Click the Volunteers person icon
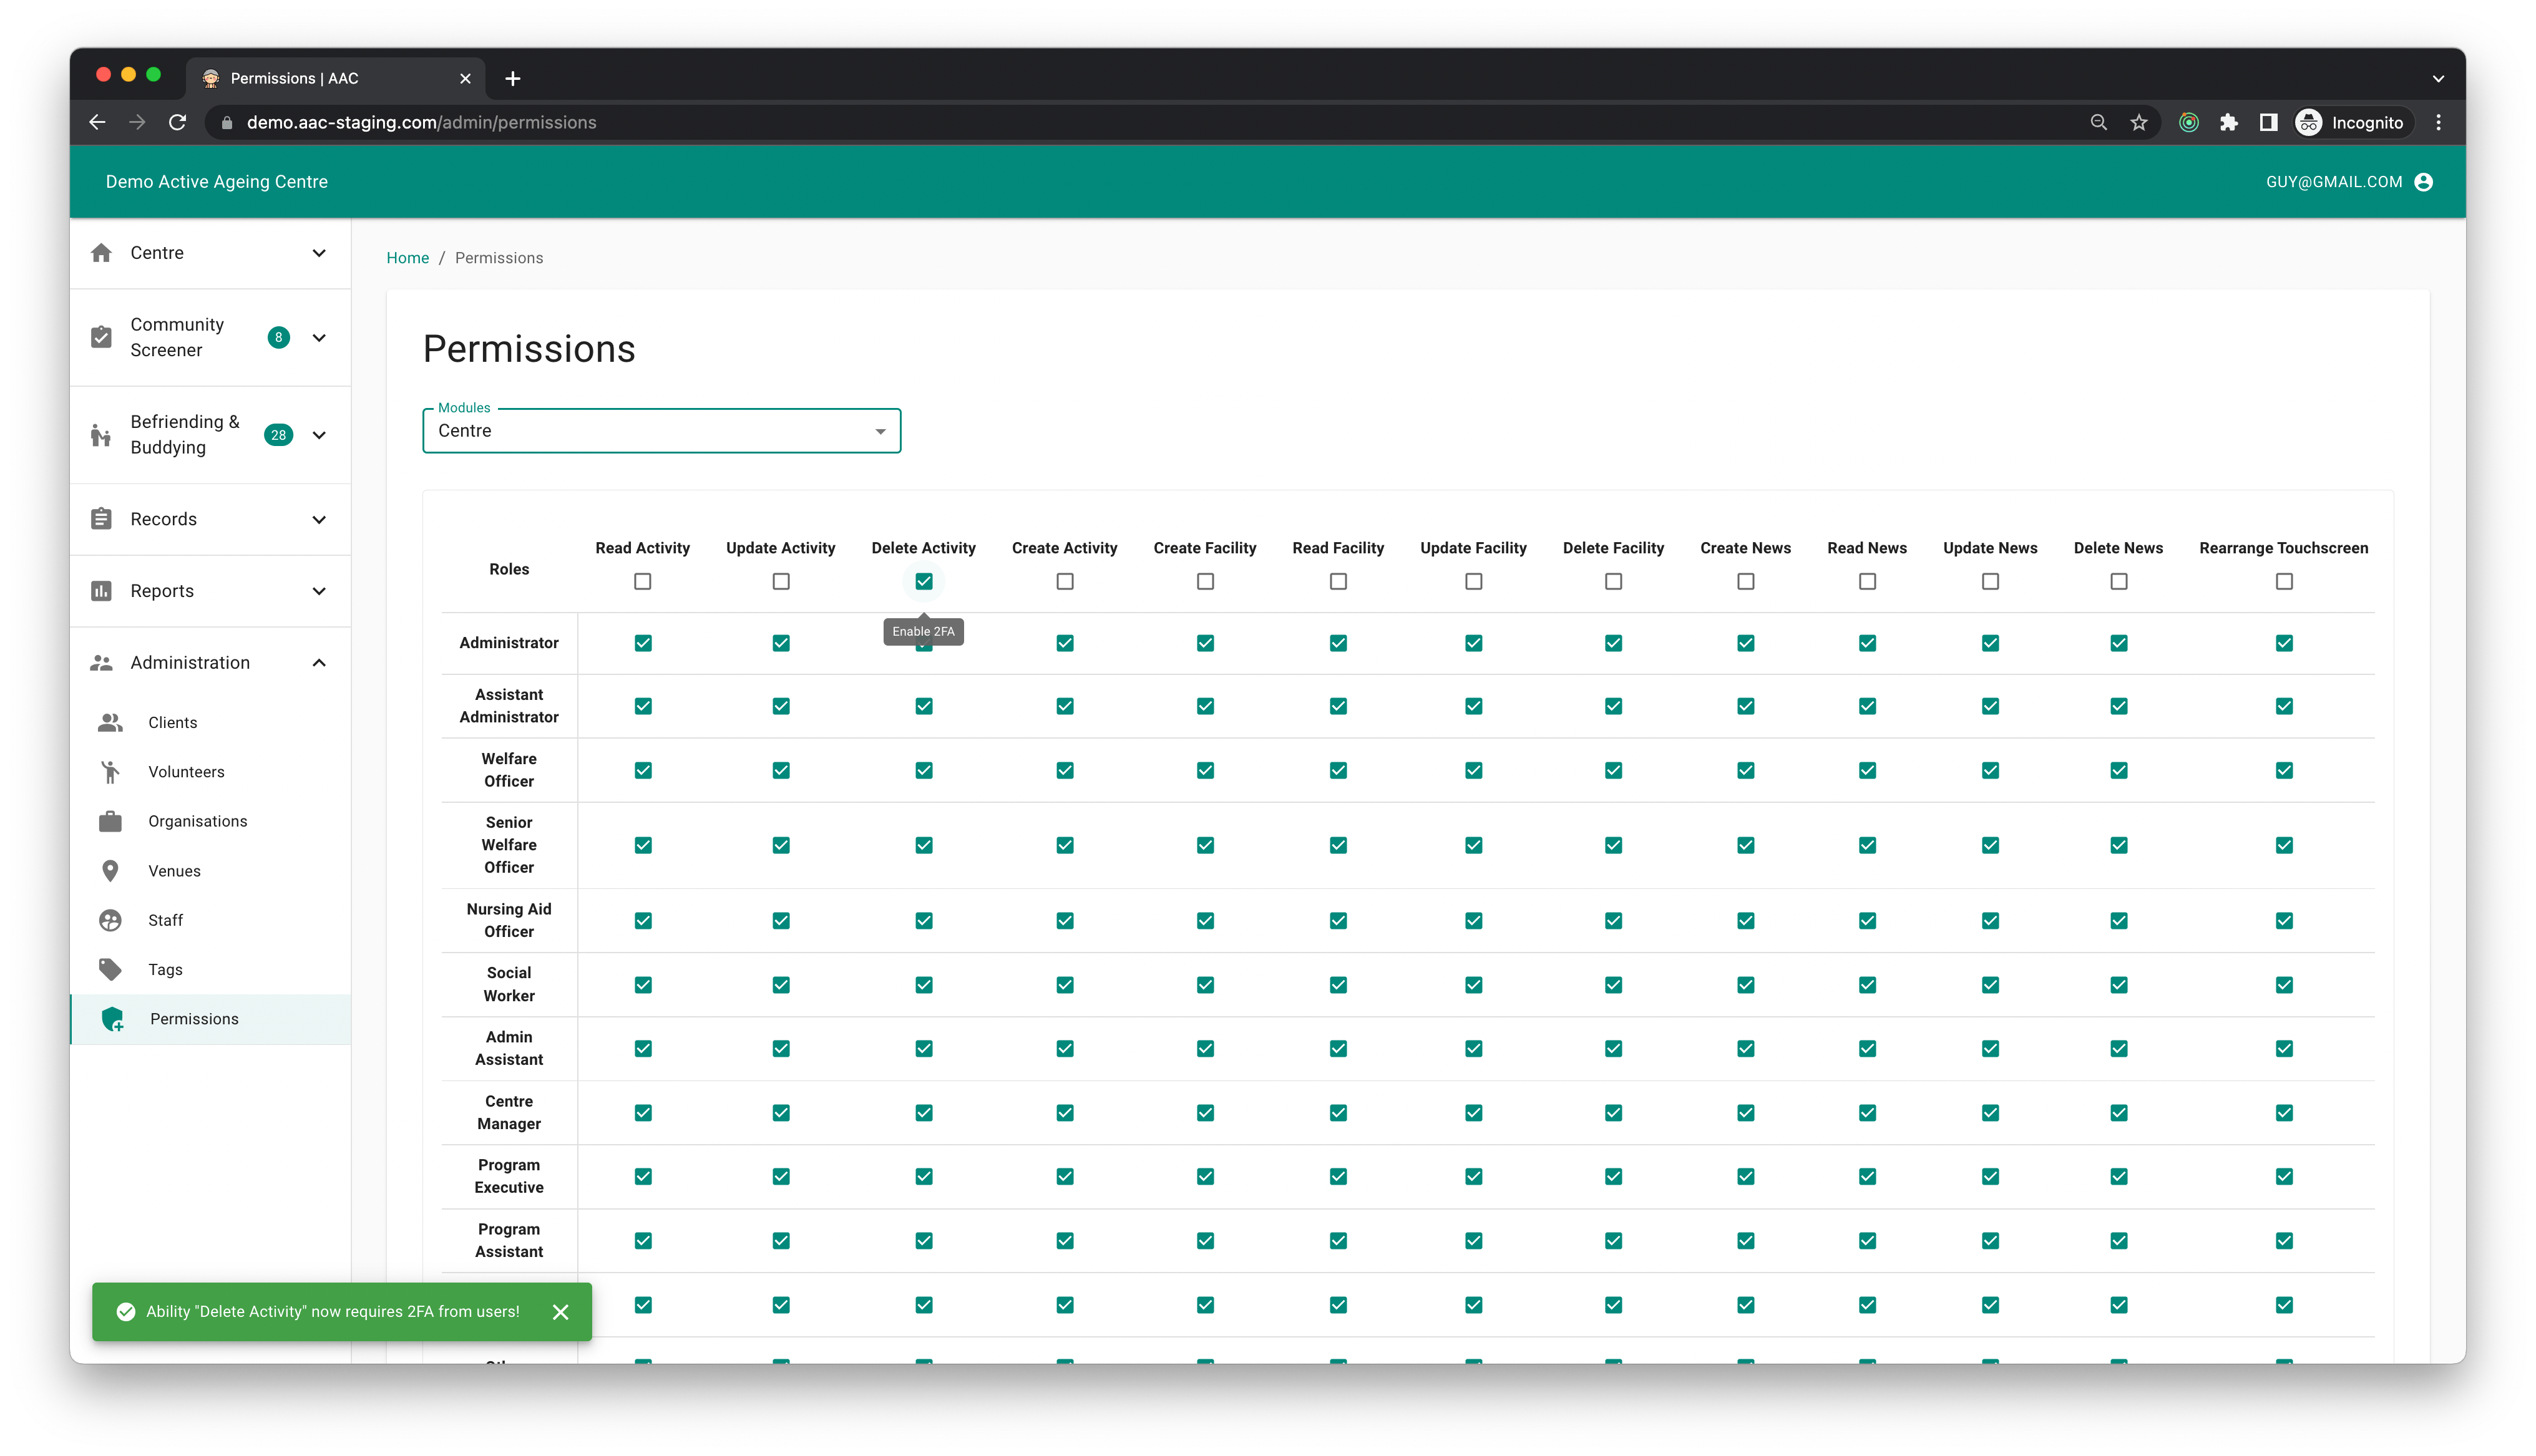This screenshot has height=1456, width=2536. 110,772
